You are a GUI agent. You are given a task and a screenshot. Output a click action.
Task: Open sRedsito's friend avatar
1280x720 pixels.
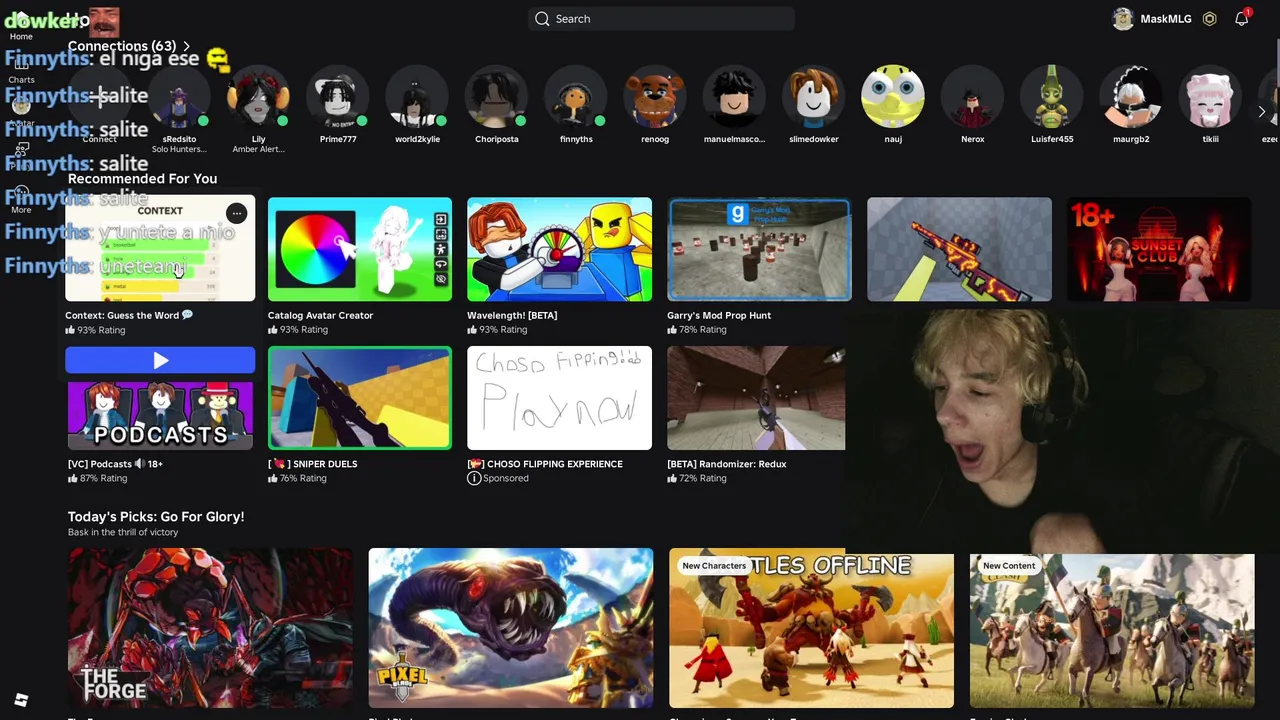[x=179, y=96]
